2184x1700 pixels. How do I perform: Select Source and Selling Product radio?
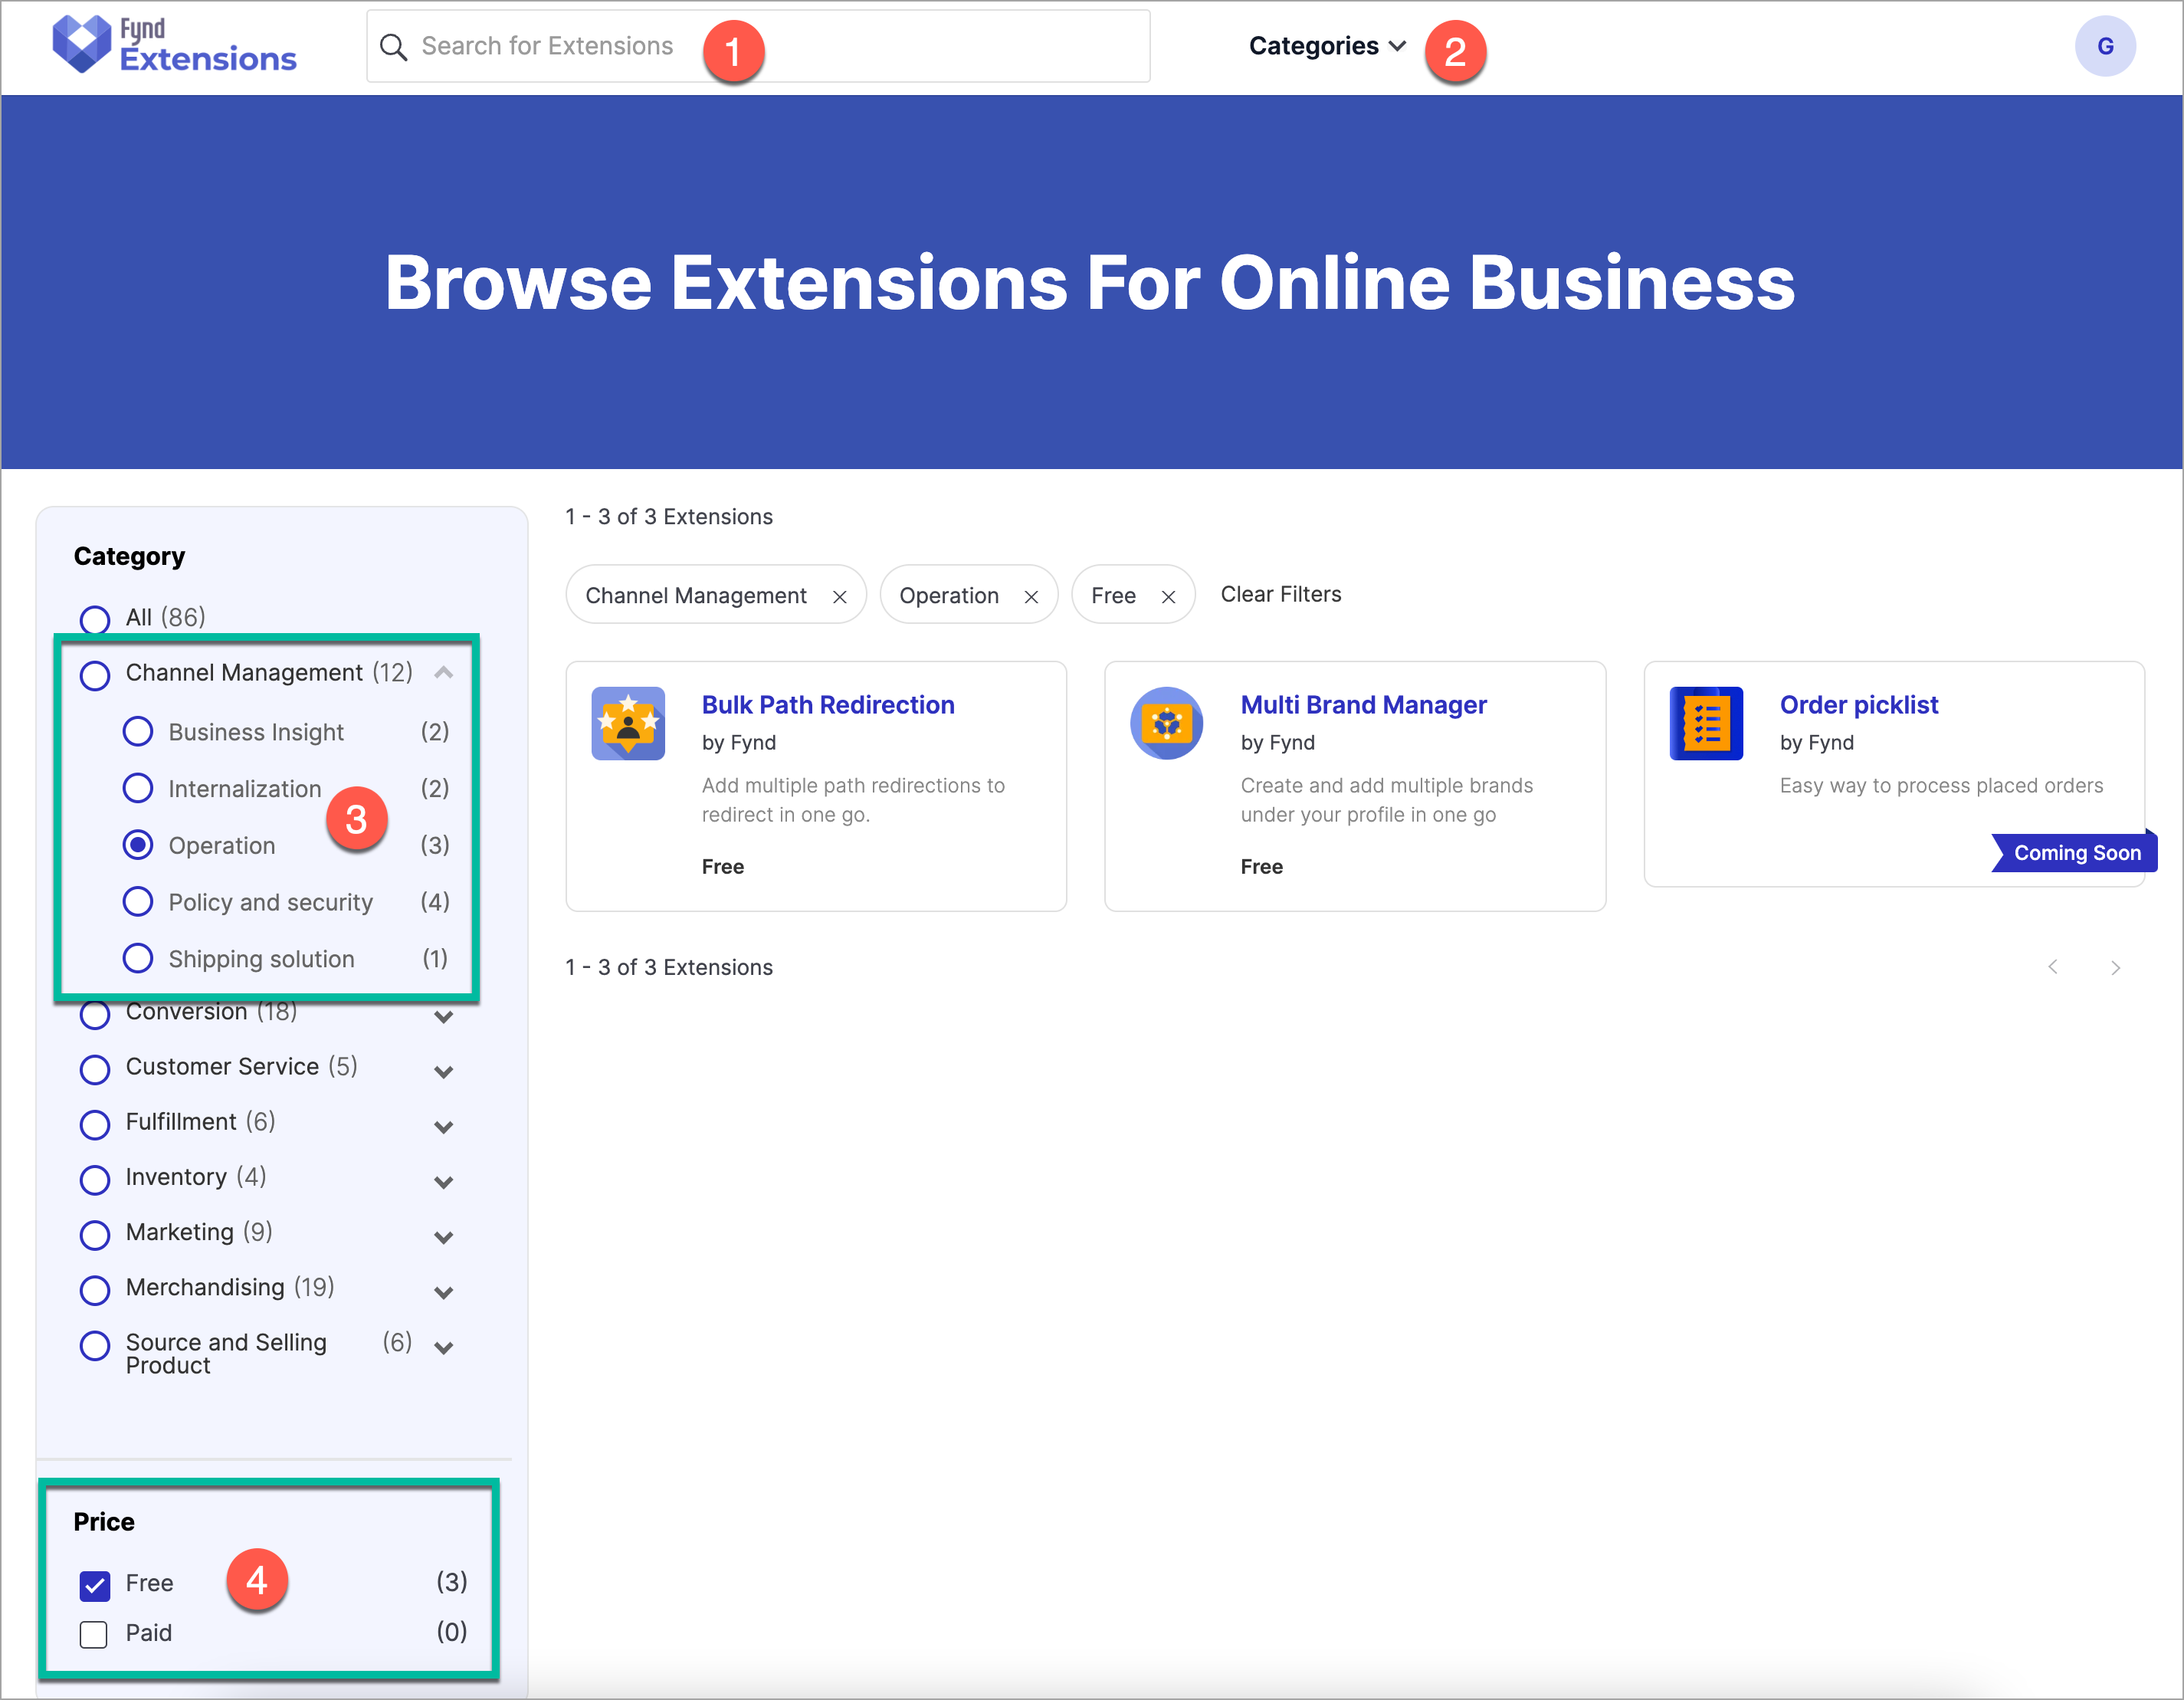(x=95, y=1345)
